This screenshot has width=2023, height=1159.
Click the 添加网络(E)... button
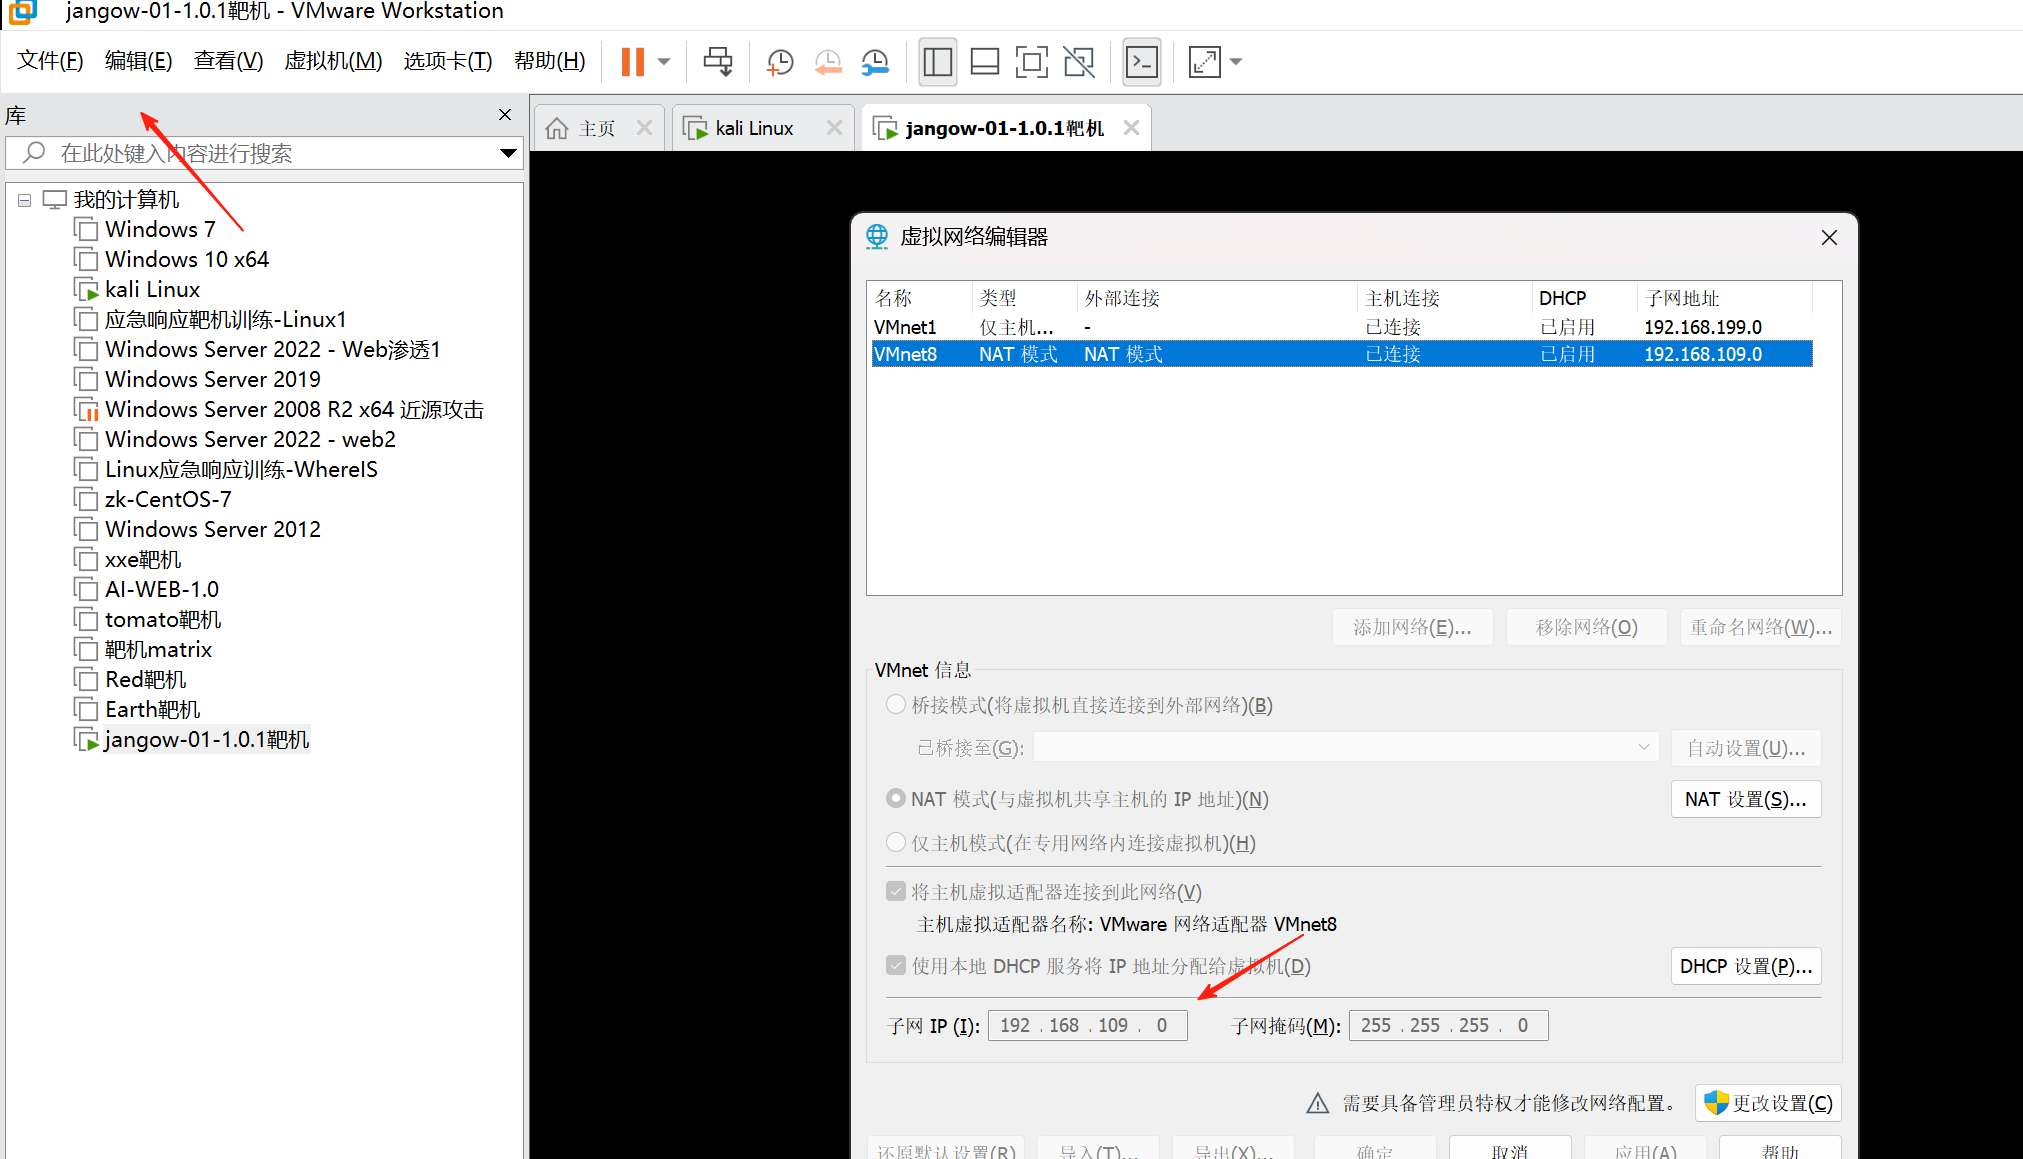click(x=1412, y=627)
